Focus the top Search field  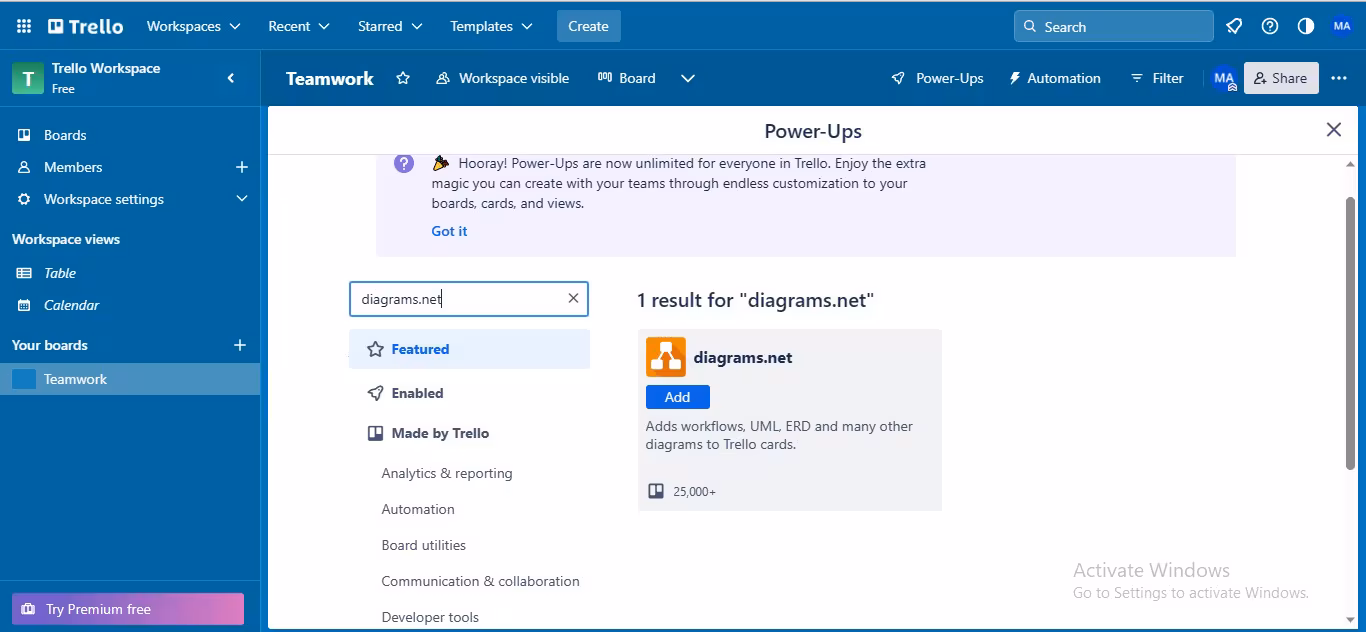click(x=1114, y=26)
